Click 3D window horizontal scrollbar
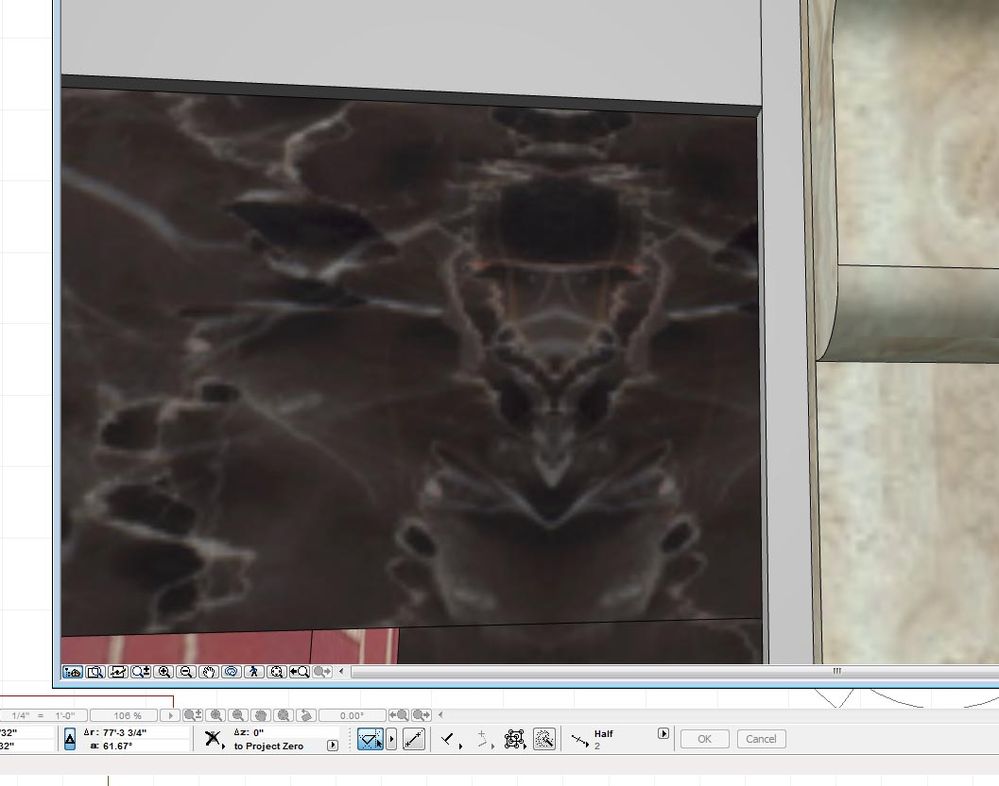The image size is (999, 786). 675,671
